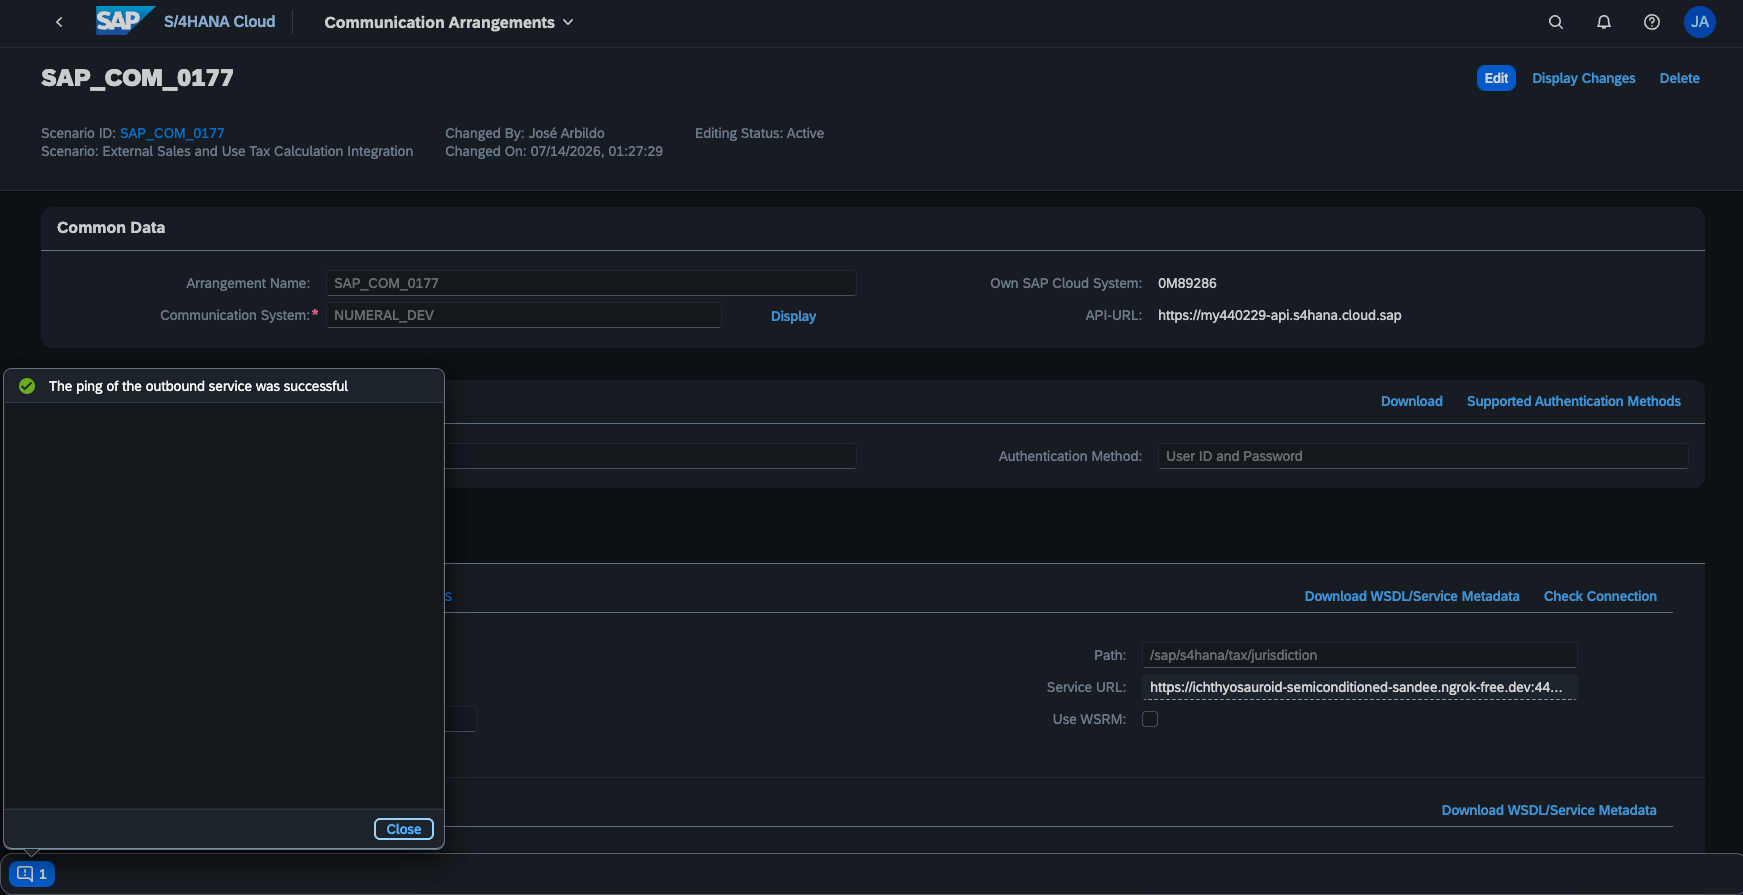Image resolution: width=1743 pixels, height=895 pixels.
Task: Toggle the messages indicator button showing 1
Action: point(32,874)
